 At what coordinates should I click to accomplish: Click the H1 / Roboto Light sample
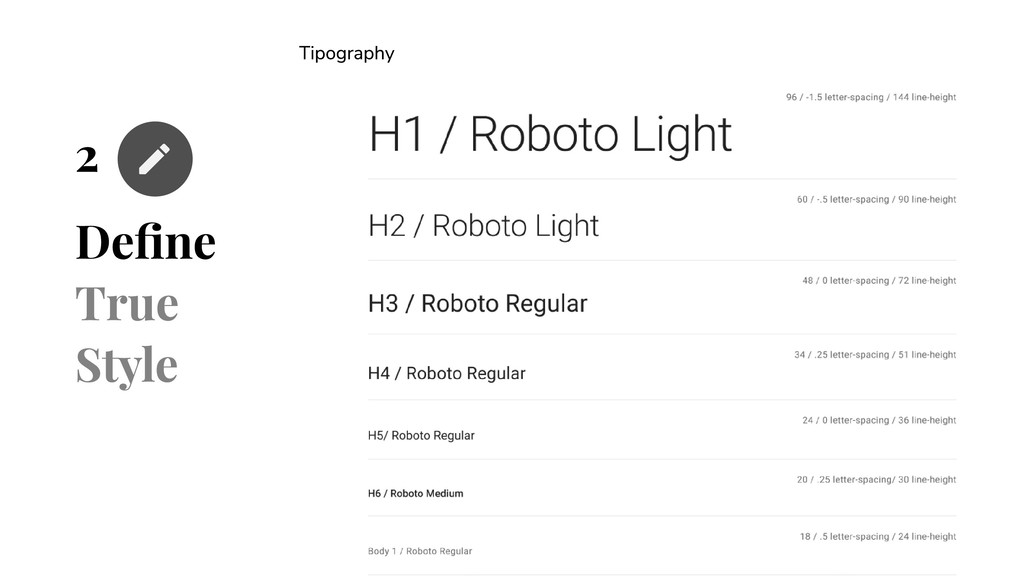(550, 135)
